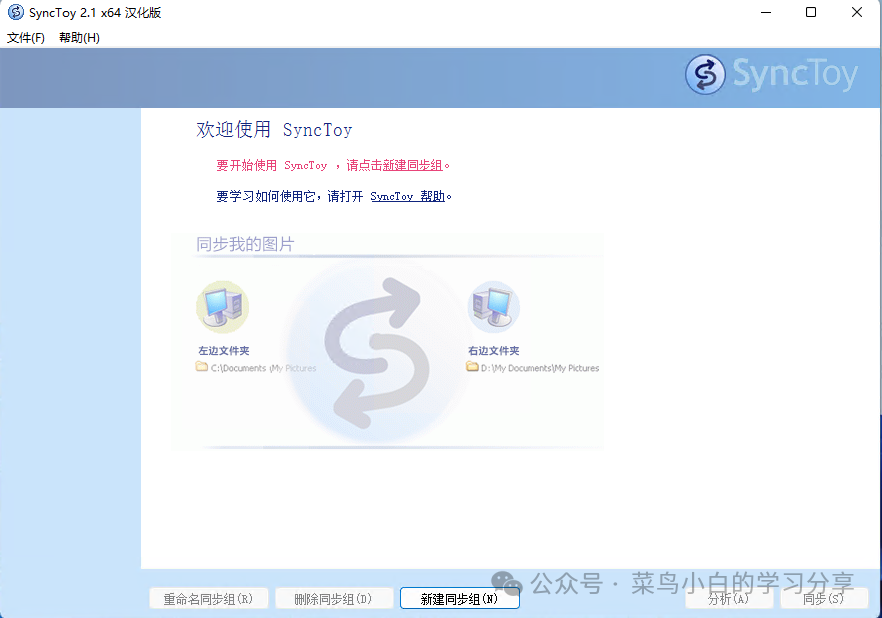This screenshot has height=618, width=882.
Task: Click the 同步我的图片 heading
Action: 245,244
